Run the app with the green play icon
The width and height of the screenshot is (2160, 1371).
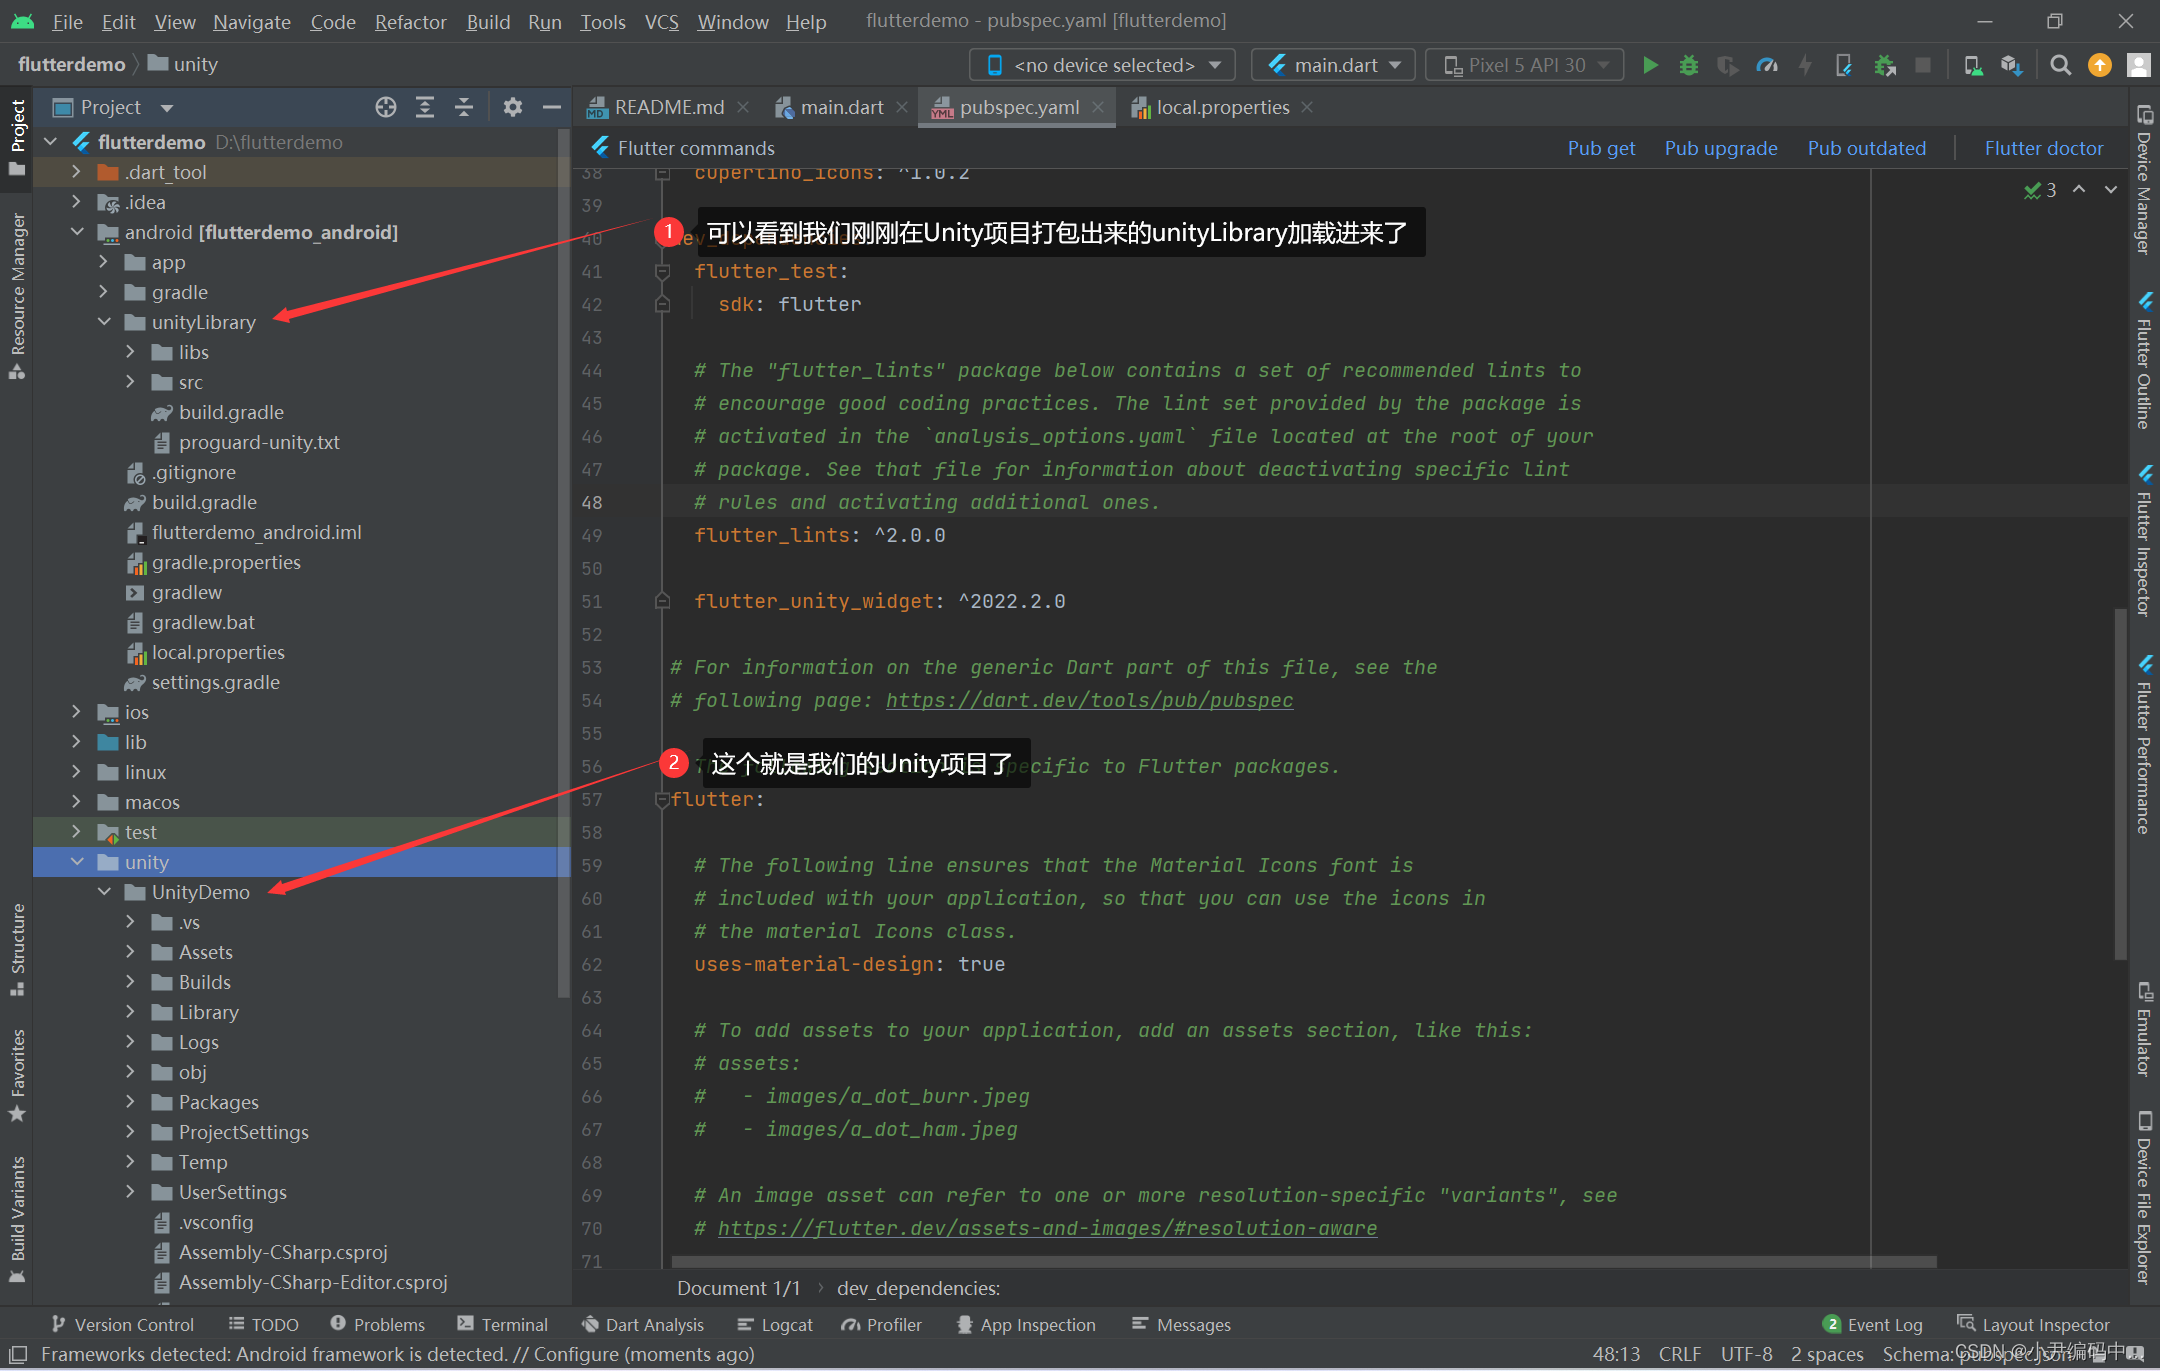(x=1650, y=65)
